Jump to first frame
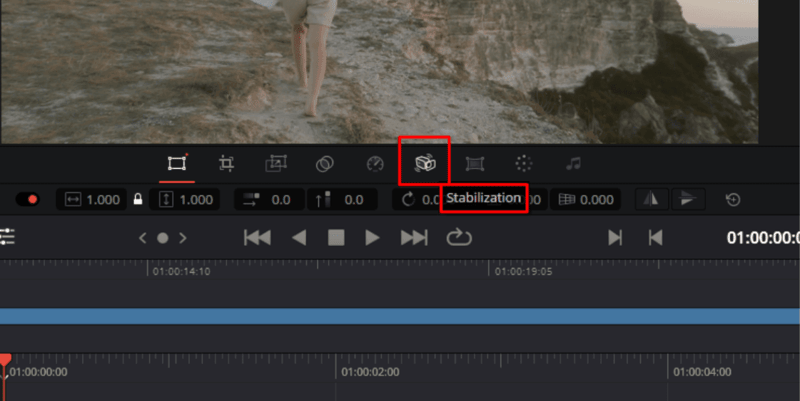 pos(258,238)
